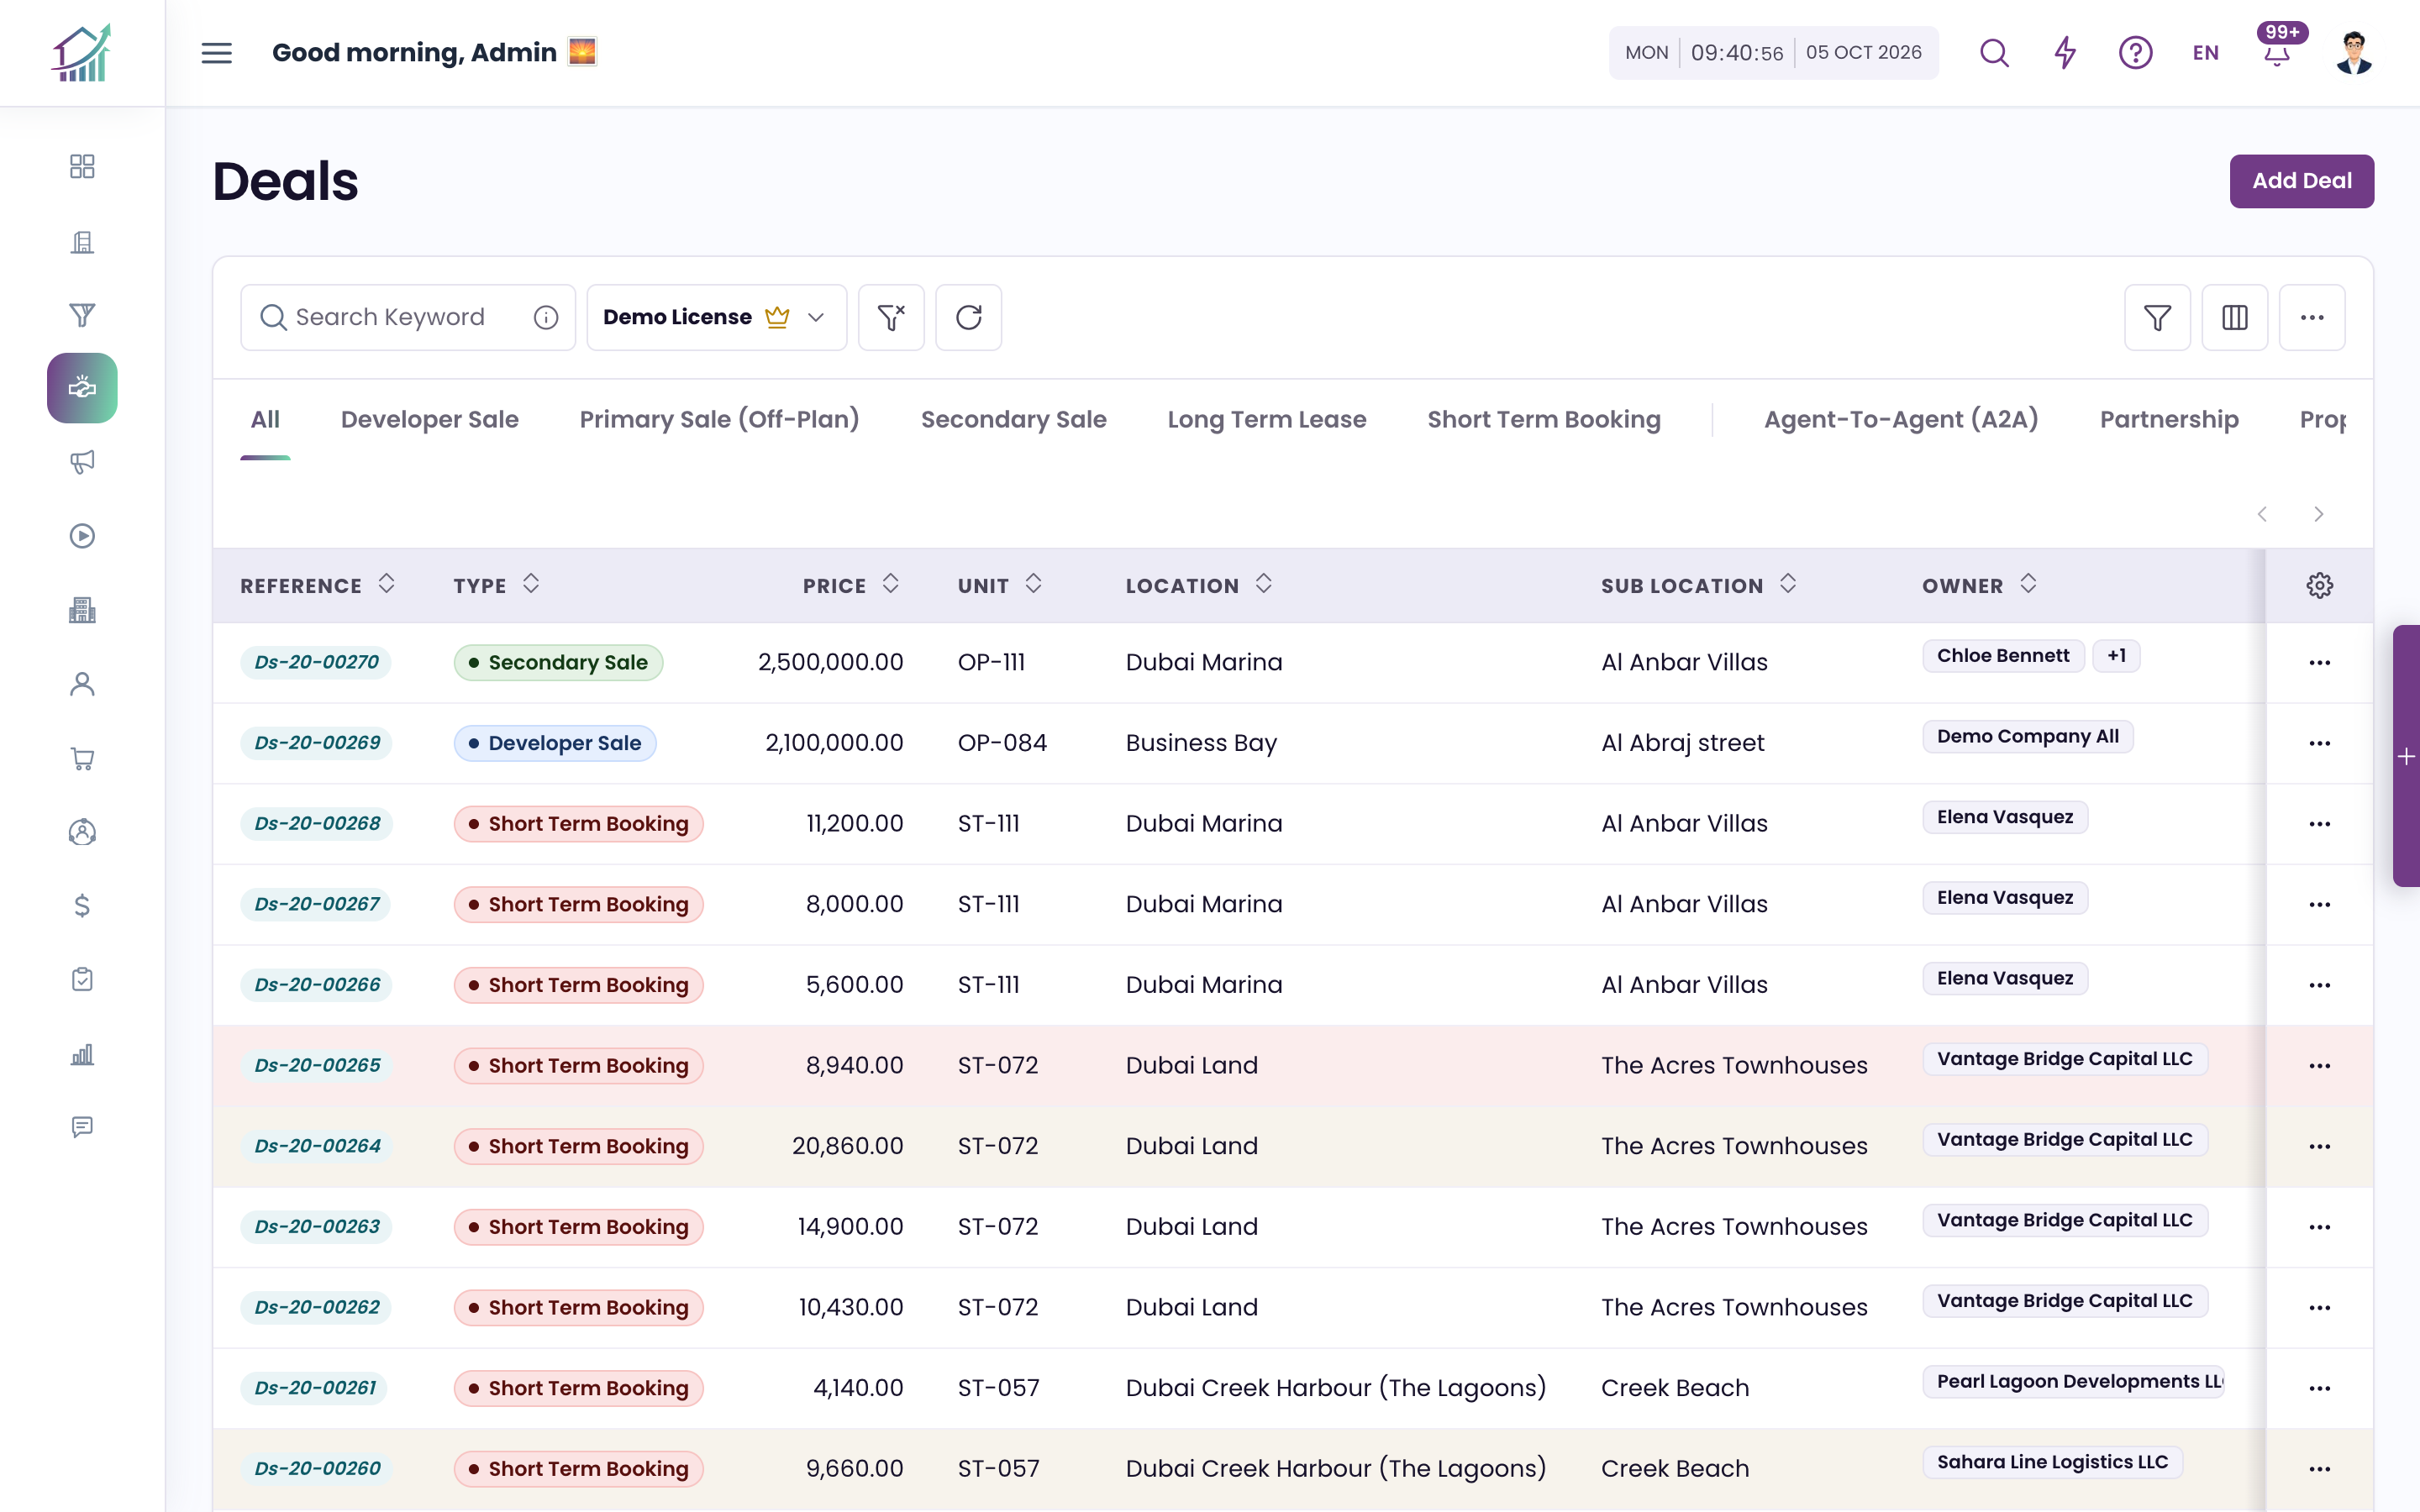The image size is (2420, 1512).
Task: Open global search magnifier in header
Action: click(x=1994, y=53)
